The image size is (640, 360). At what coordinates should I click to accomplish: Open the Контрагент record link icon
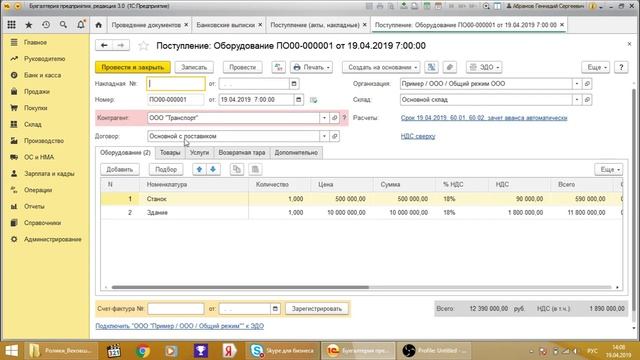(x=334, y=118)
